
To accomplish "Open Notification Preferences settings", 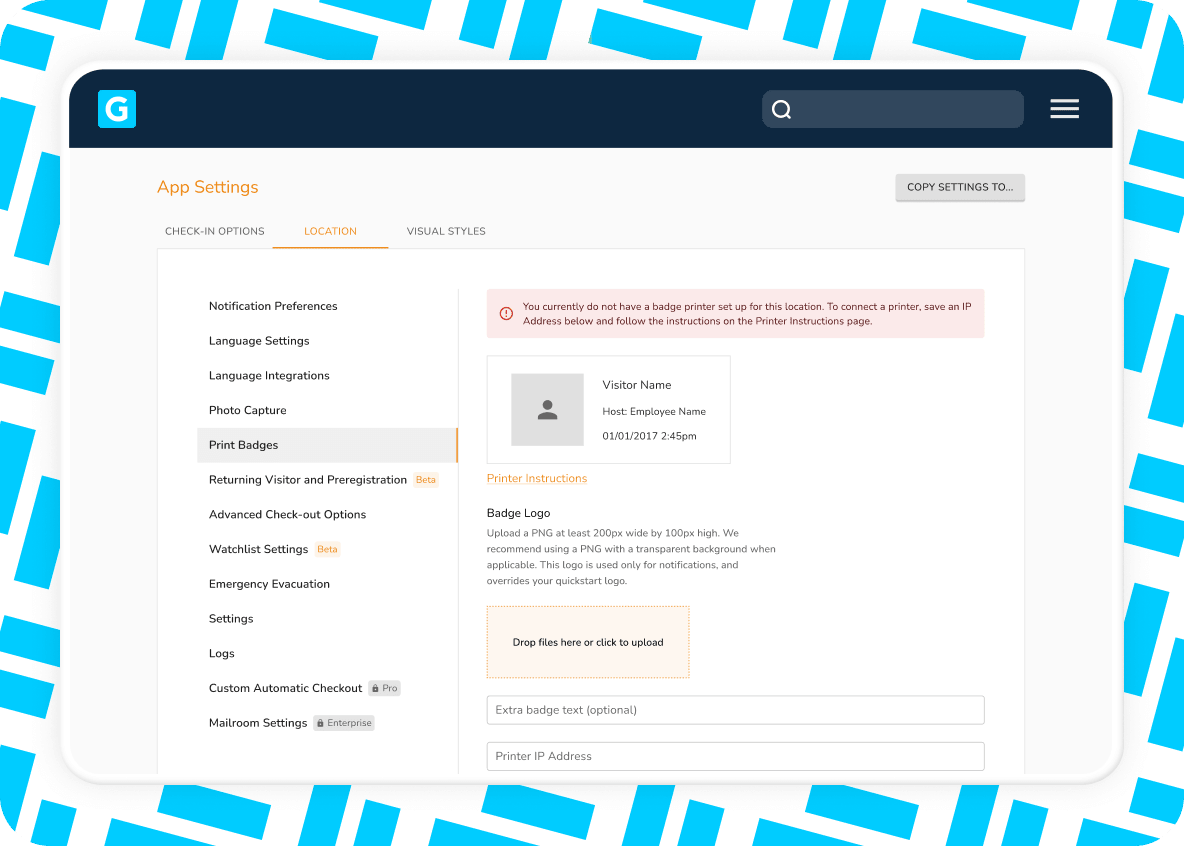I will [x=273, y=306].
